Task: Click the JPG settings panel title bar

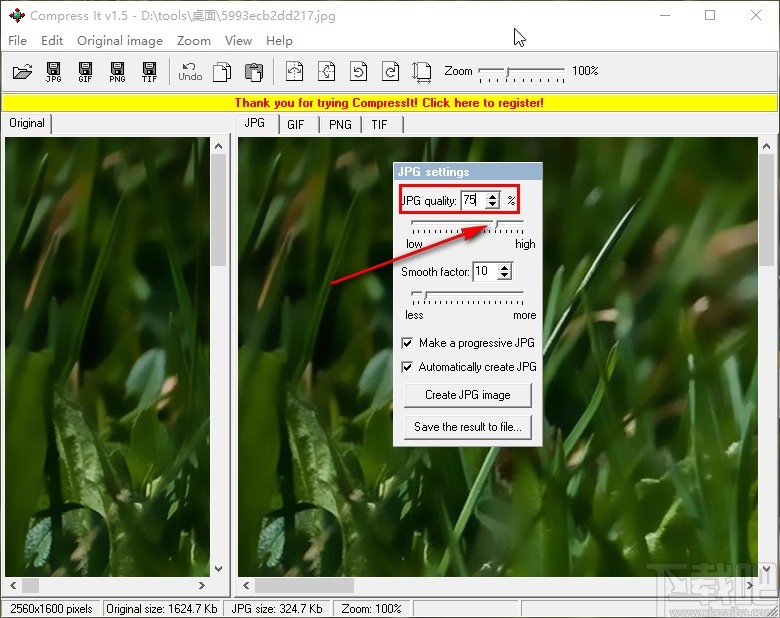Action: 468,172
